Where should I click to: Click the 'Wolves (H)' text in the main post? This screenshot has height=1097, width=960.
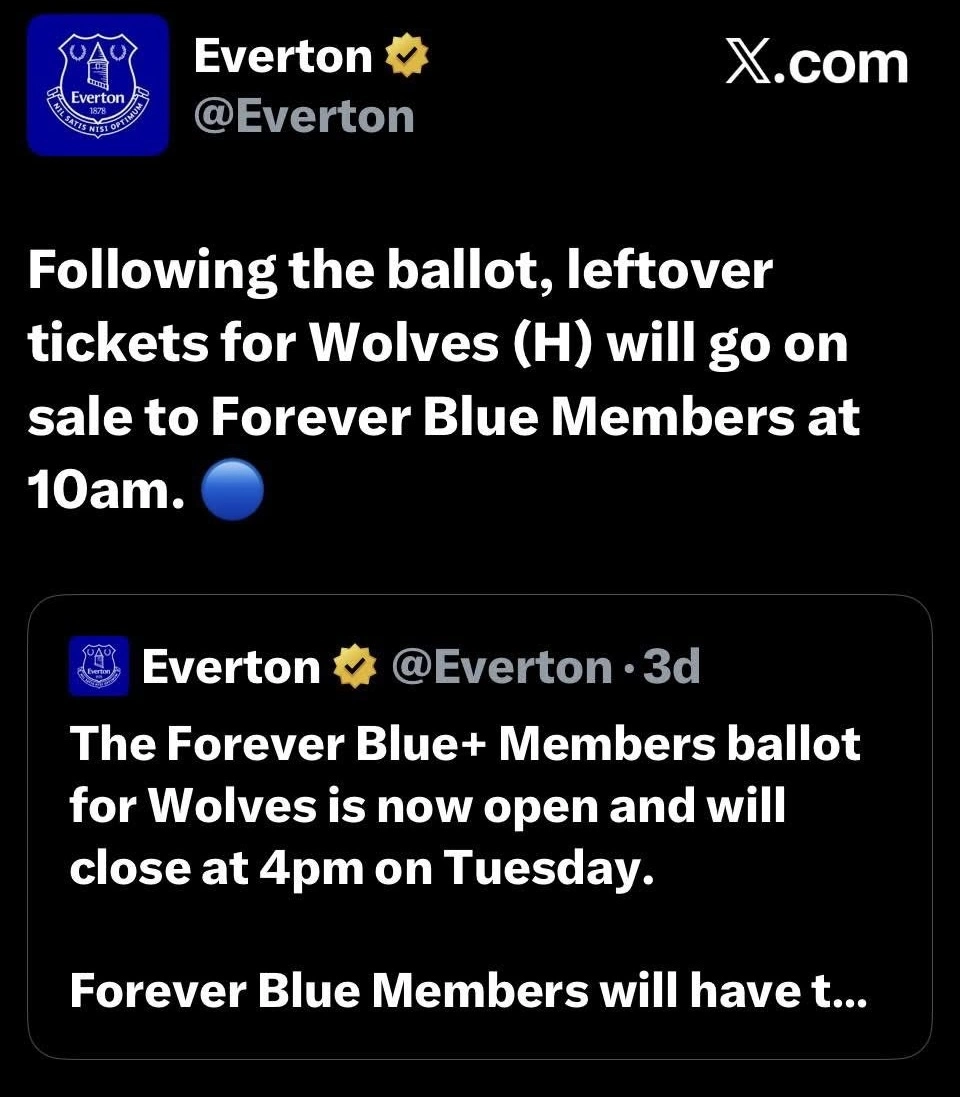click(456, 345)
